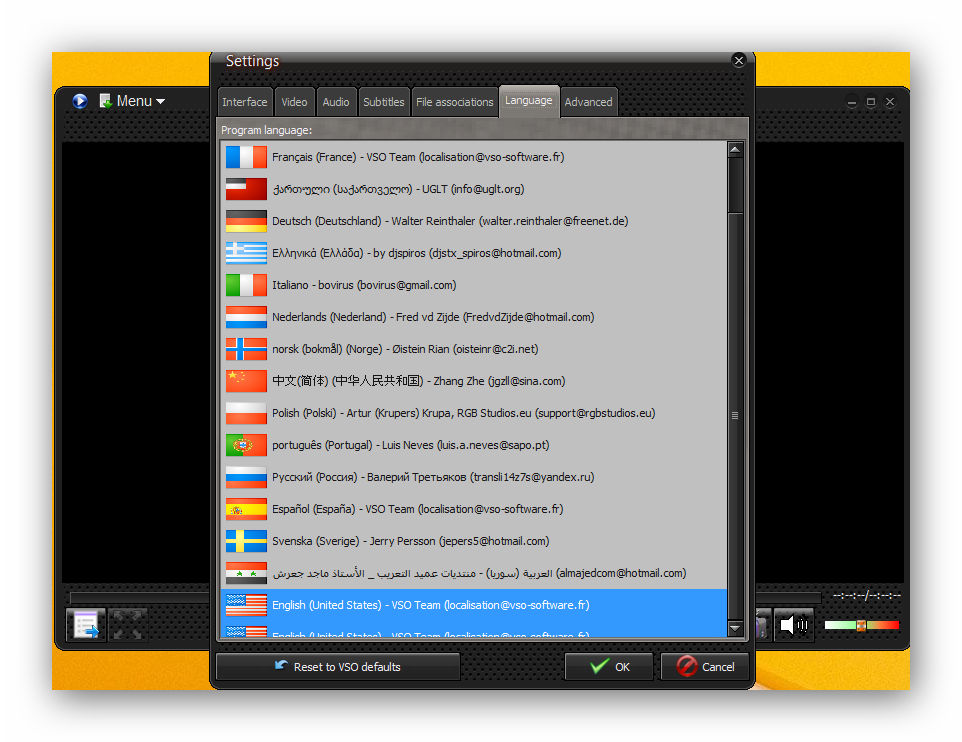Confirm settings with the OK button
Image resolution: width=962 pixels, height=742 pixels.
609,667
